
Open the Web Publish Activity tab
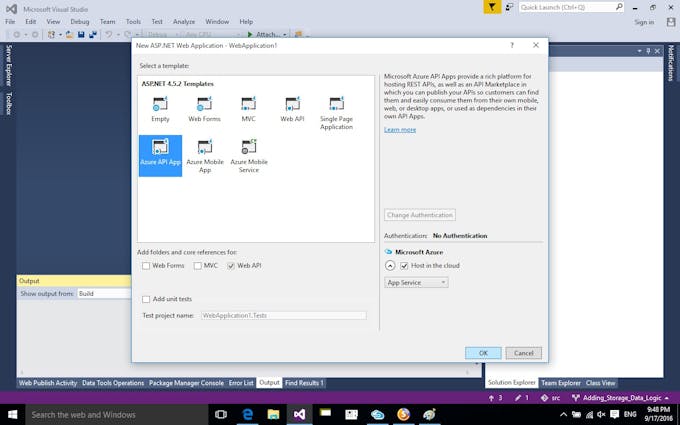(x=48, y=383)
